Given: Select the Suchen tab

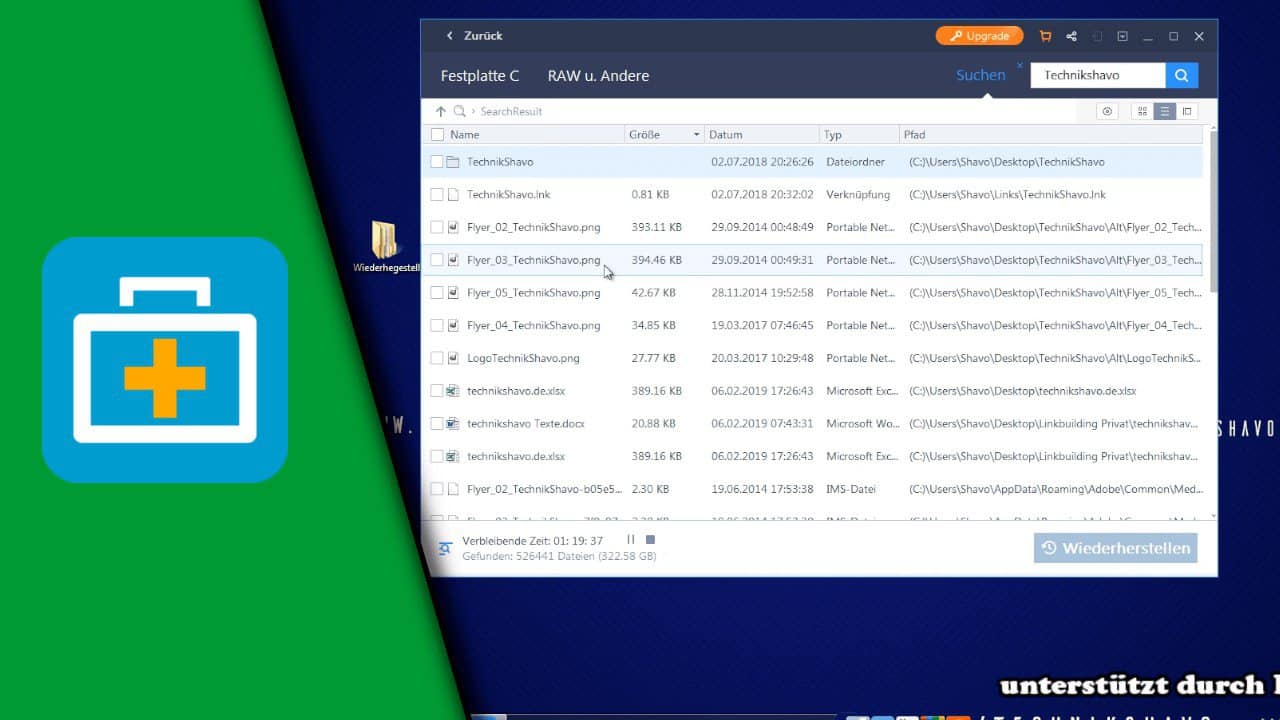Looking at the screenshot, I should click(981, 75).
